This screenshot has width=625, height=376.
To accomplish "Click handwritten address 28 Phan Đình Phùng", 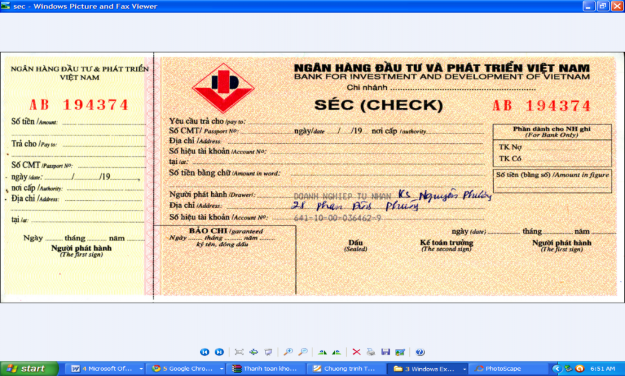I will (x=355, y=206).
